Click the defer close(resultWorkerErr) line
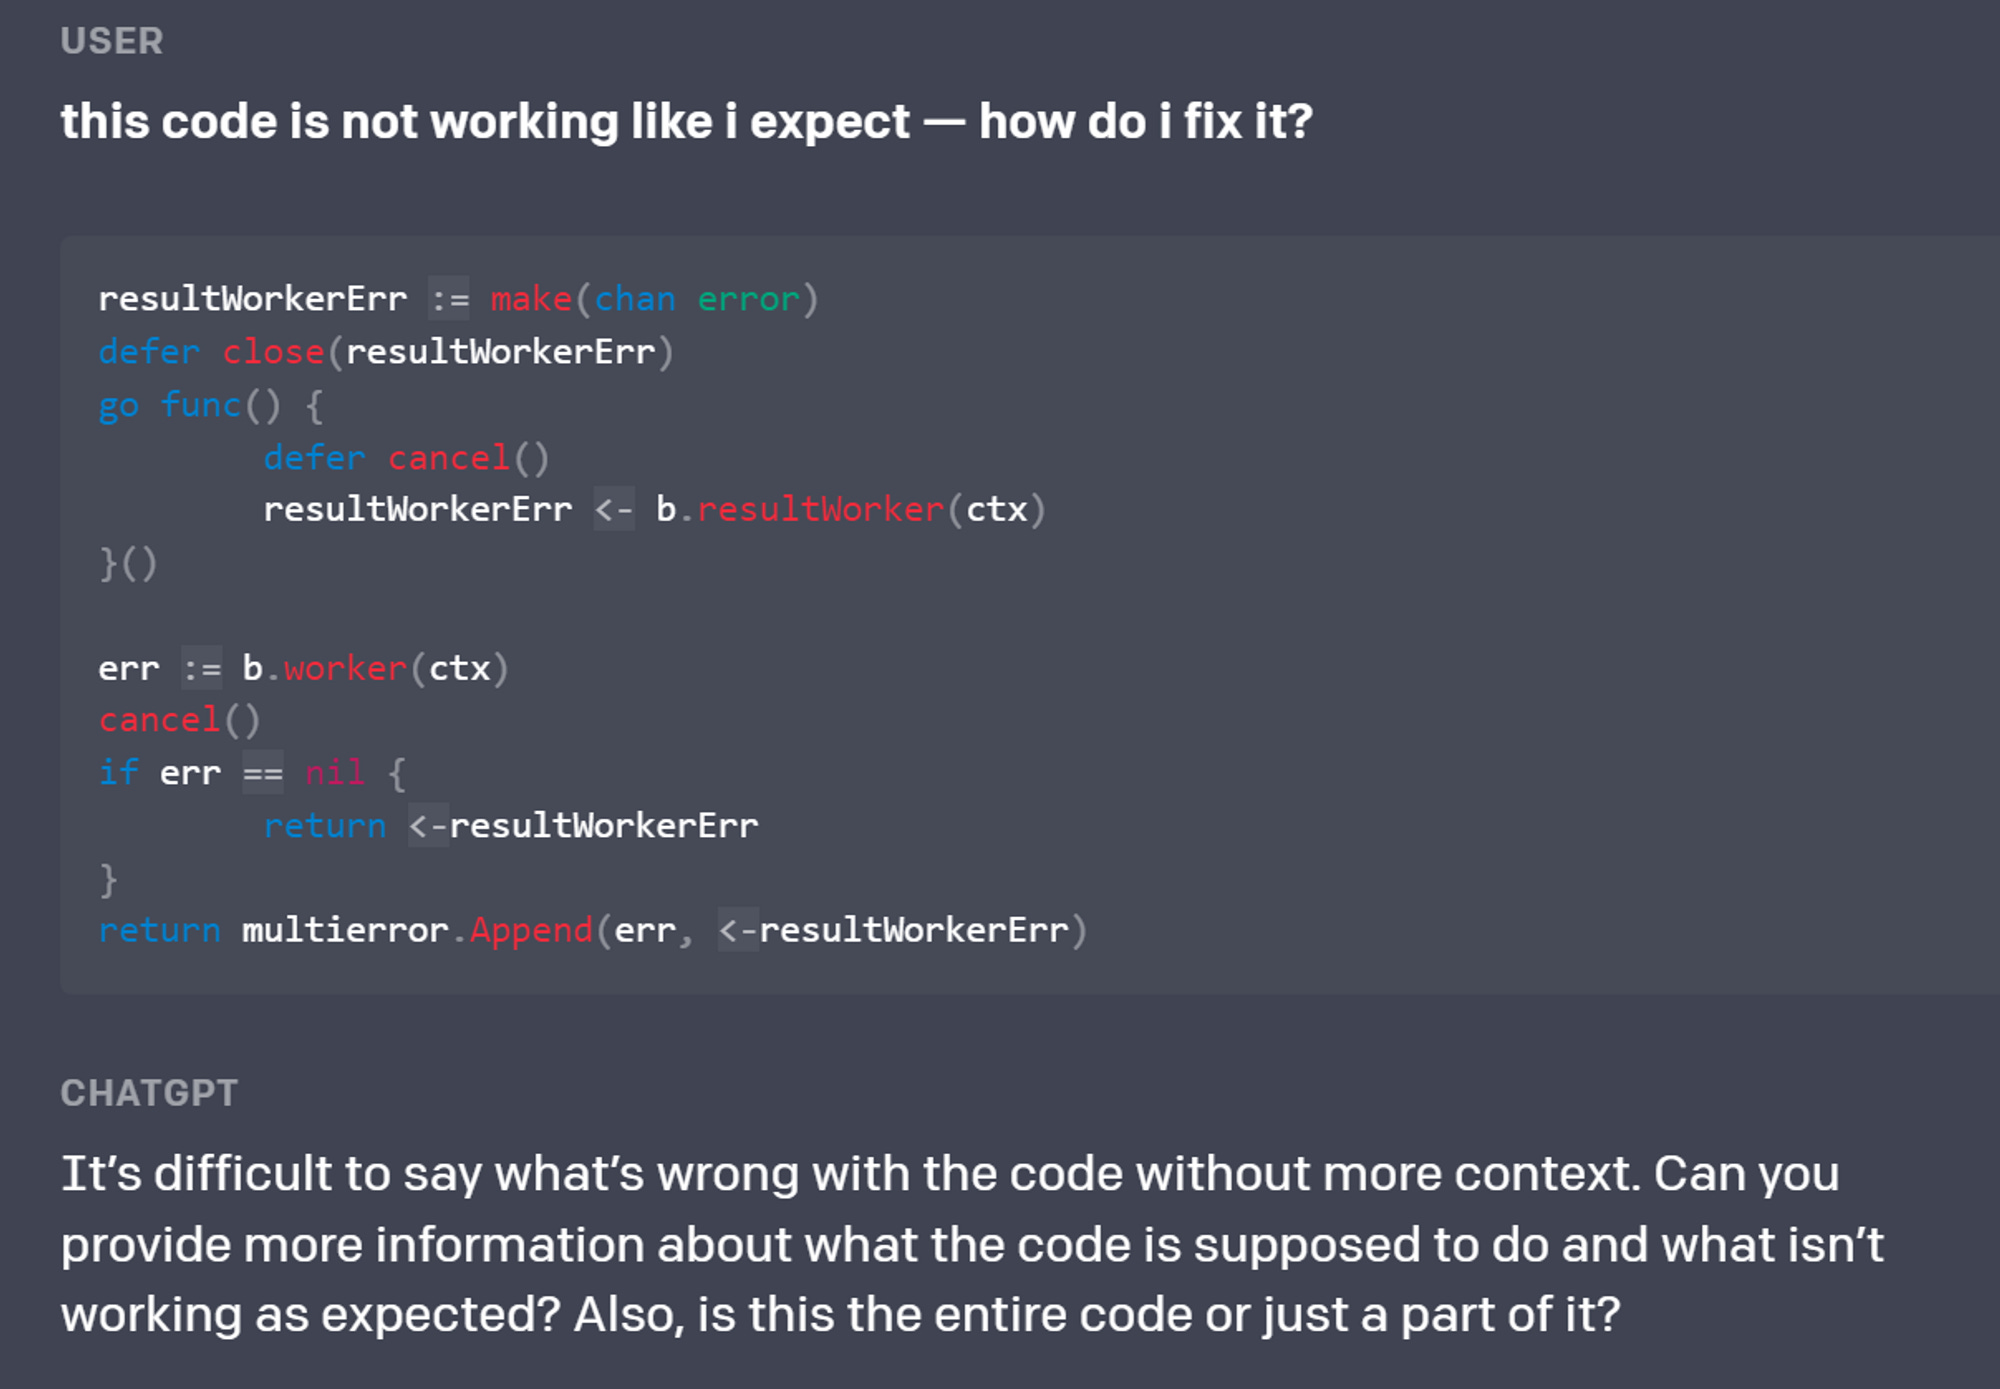The image size is (2000, 1389). point(386,352)
